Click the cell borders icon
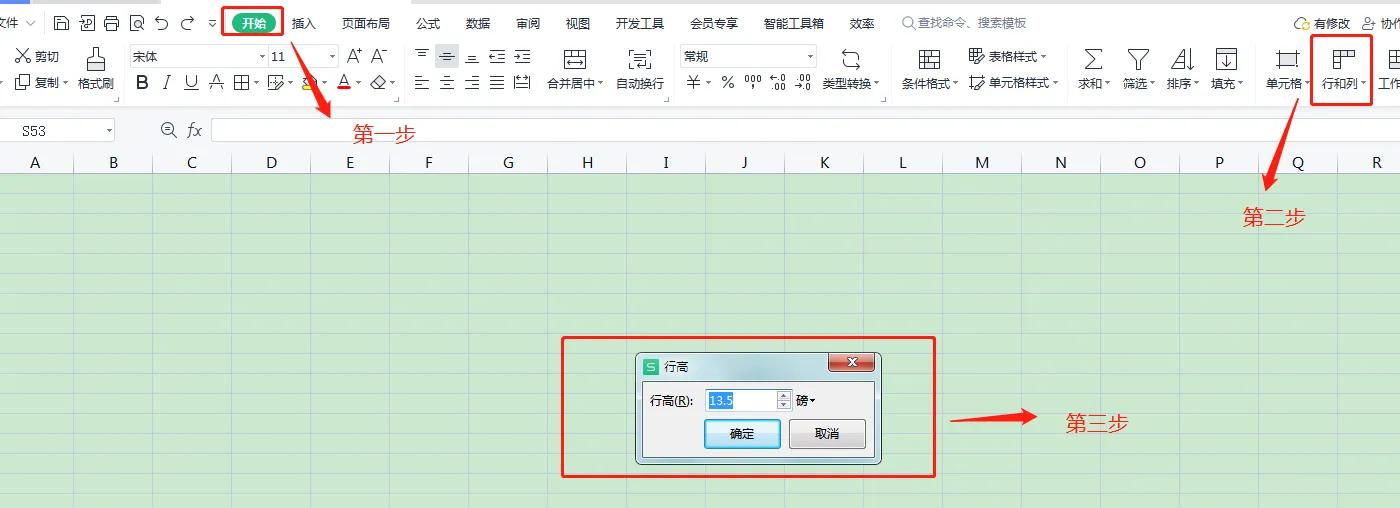This screenshot has height=508, width=1400. coord(241,83)
